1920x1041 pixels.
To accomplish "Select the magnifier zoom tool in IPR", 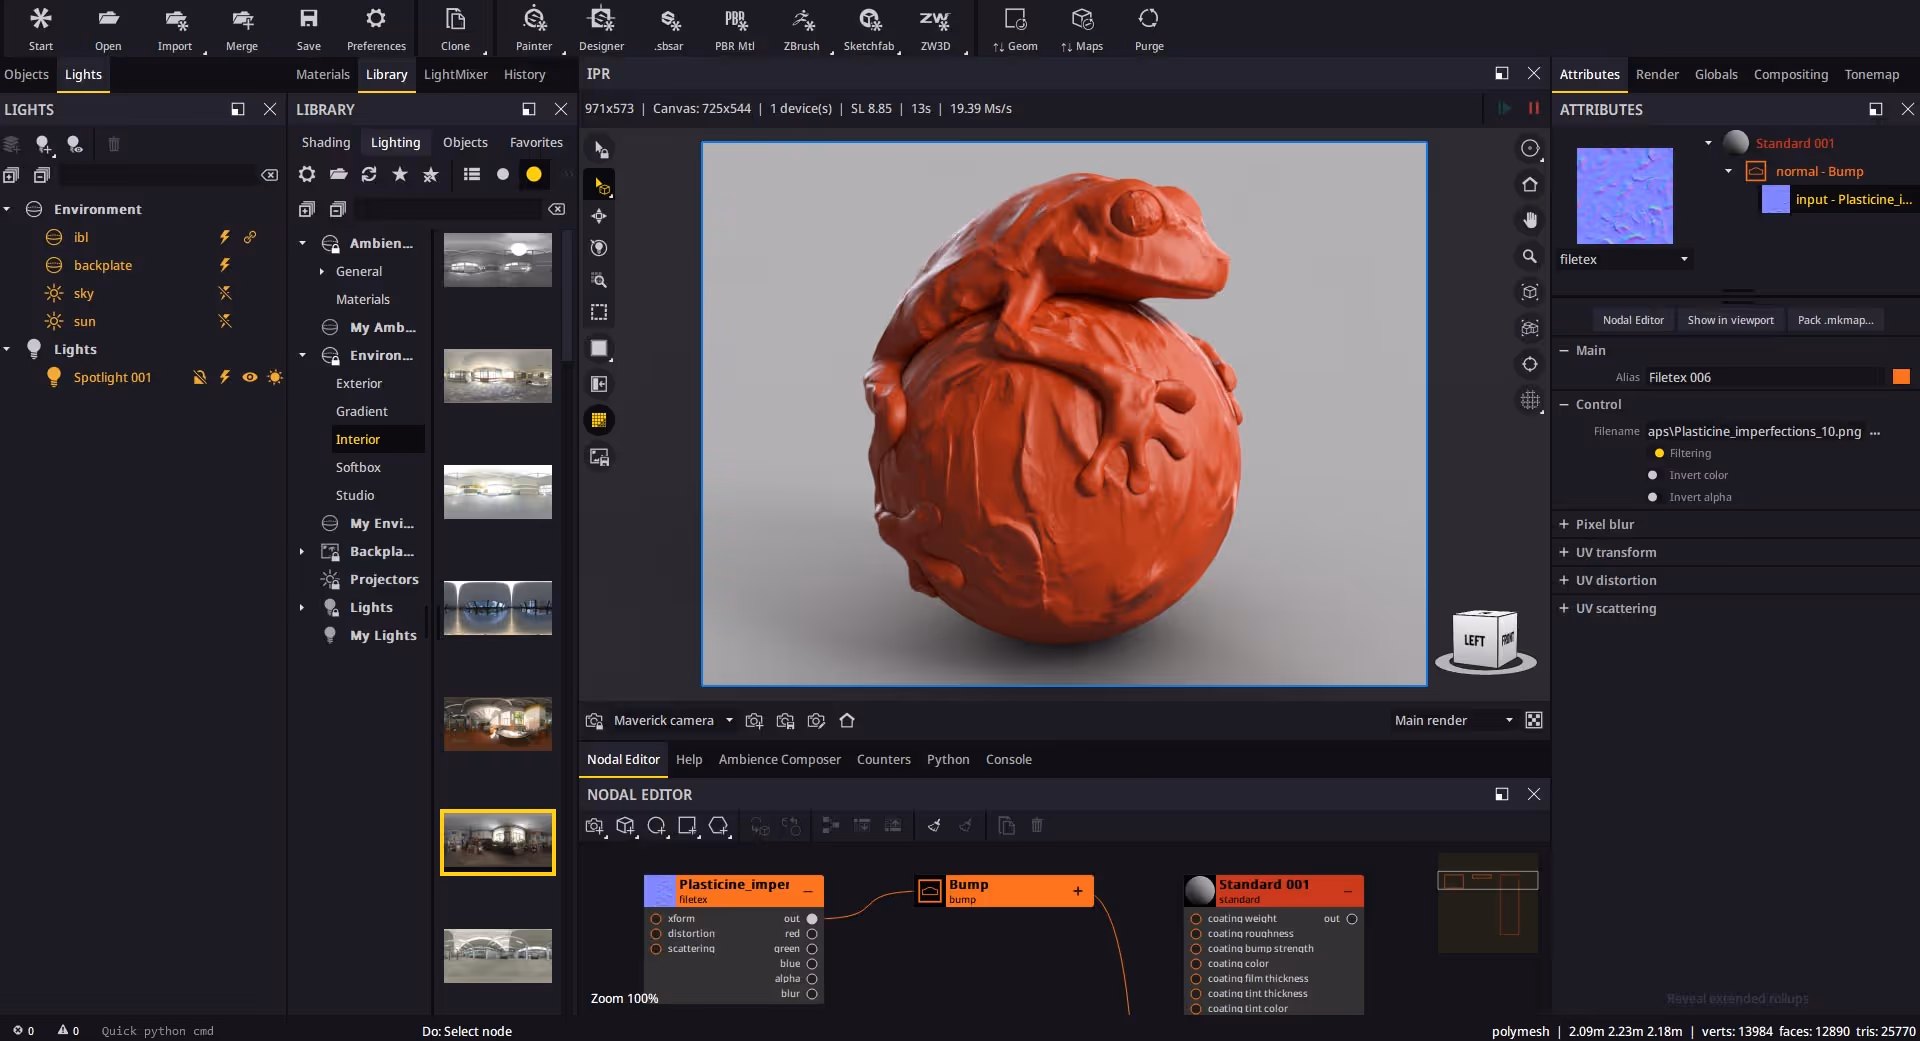I will 1530,256.
